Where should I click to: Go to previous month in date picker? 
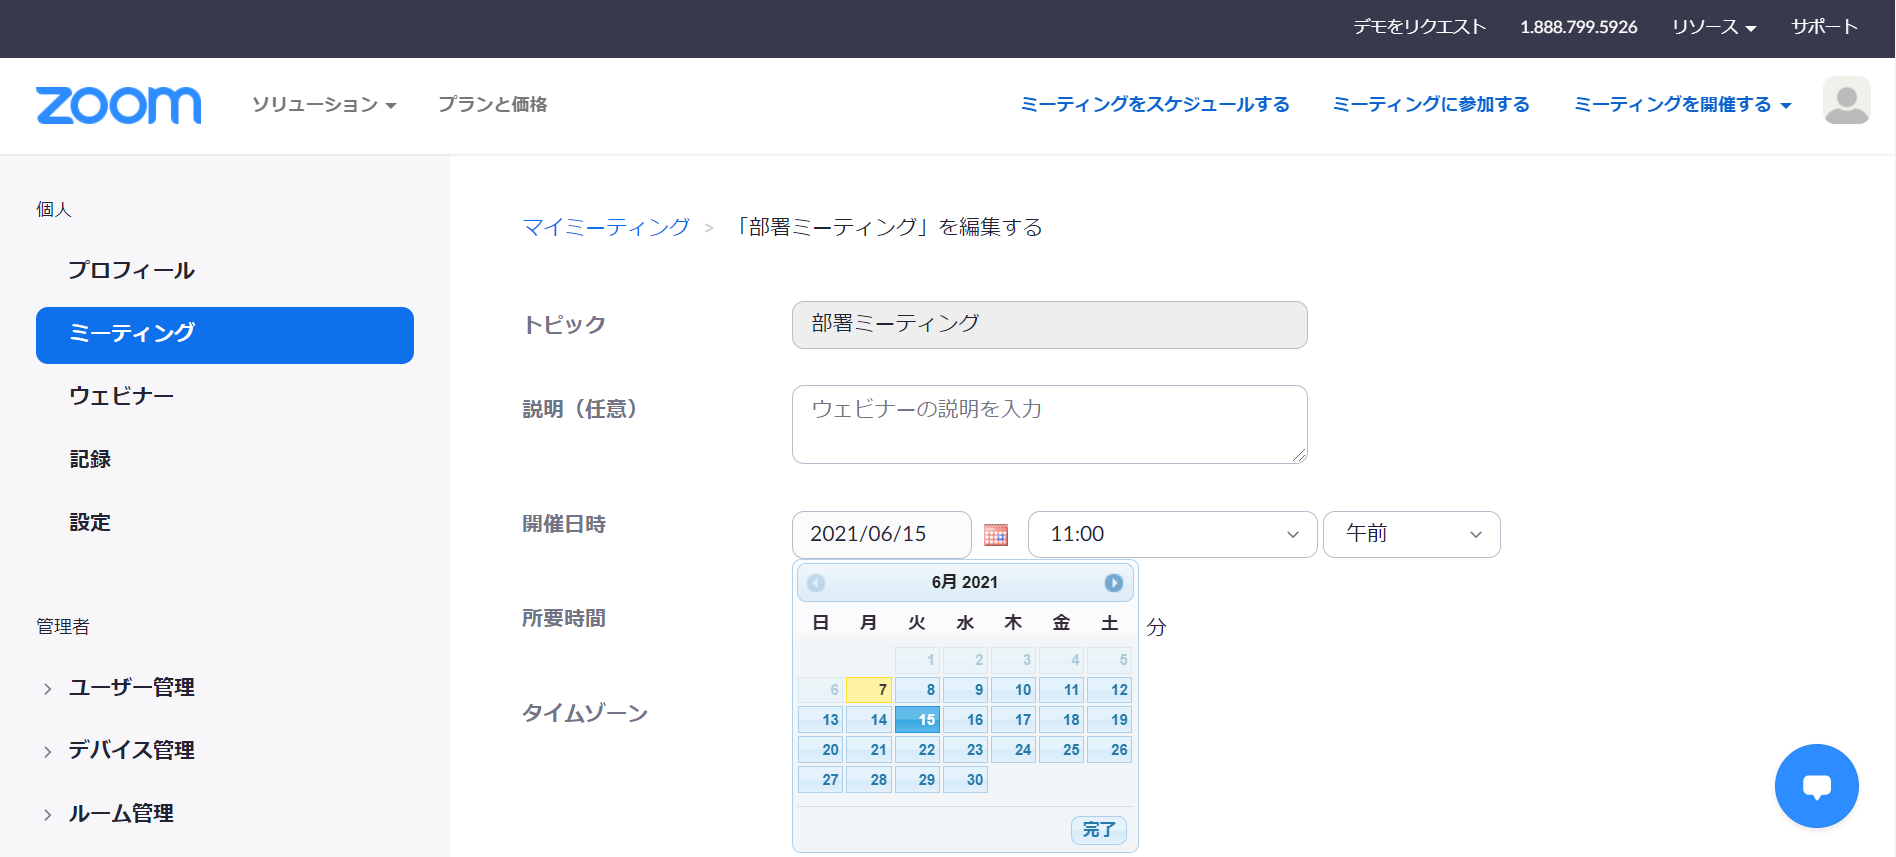(x=816, y=583)
